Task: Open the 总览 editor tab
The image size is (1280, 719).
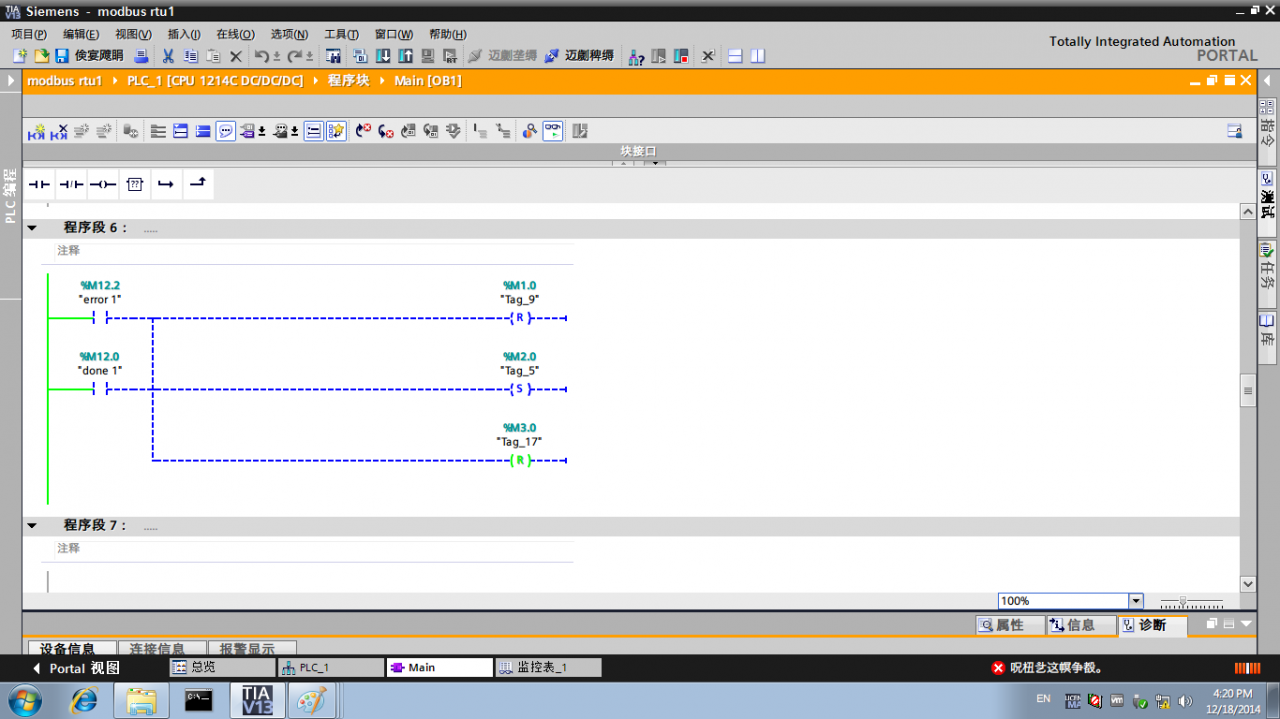Action: [x=221, y=667]
